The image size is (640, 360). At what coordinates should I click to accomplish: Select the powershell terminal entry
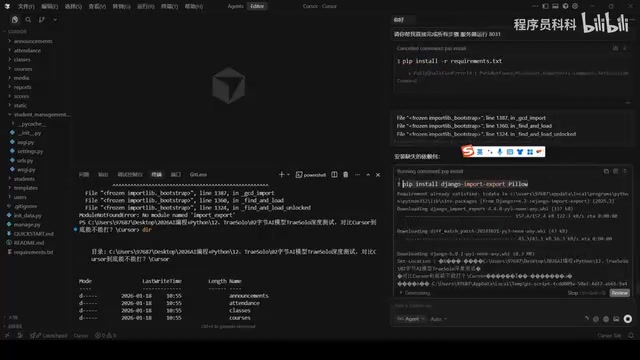[311, 175]
